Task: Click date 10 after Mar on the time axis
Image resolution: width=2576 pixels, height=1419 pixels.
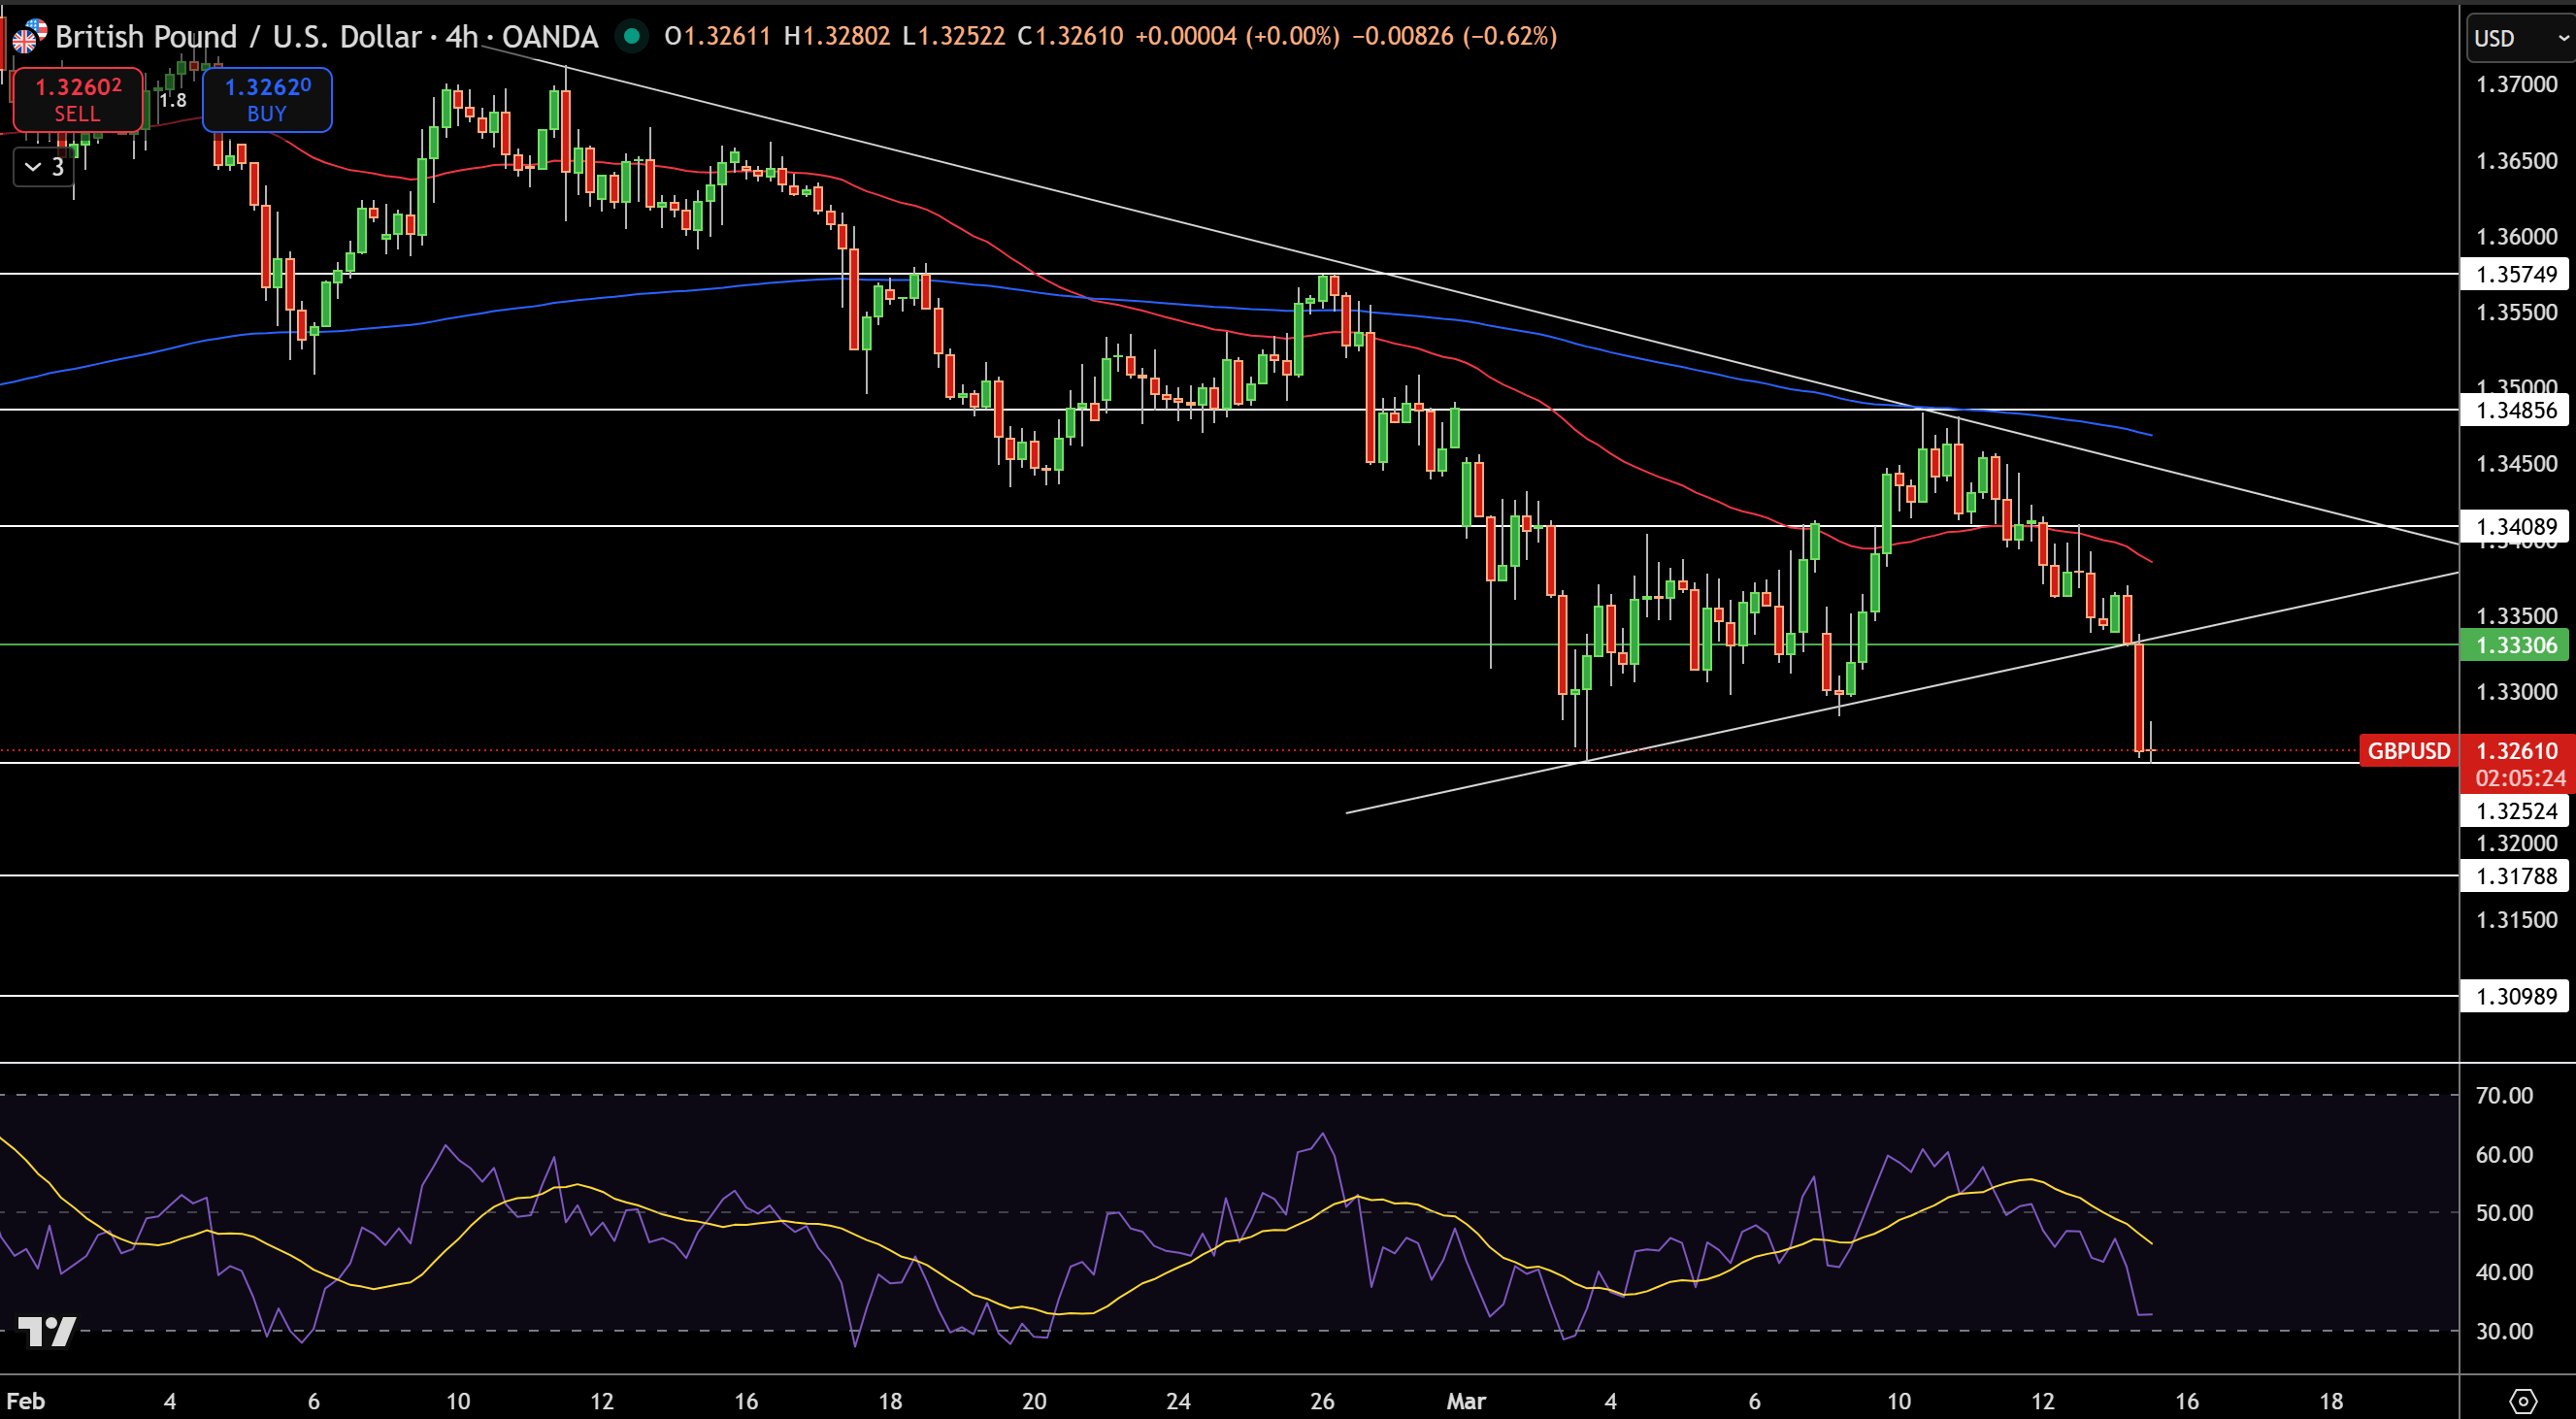Action: pos(1898,1401)
